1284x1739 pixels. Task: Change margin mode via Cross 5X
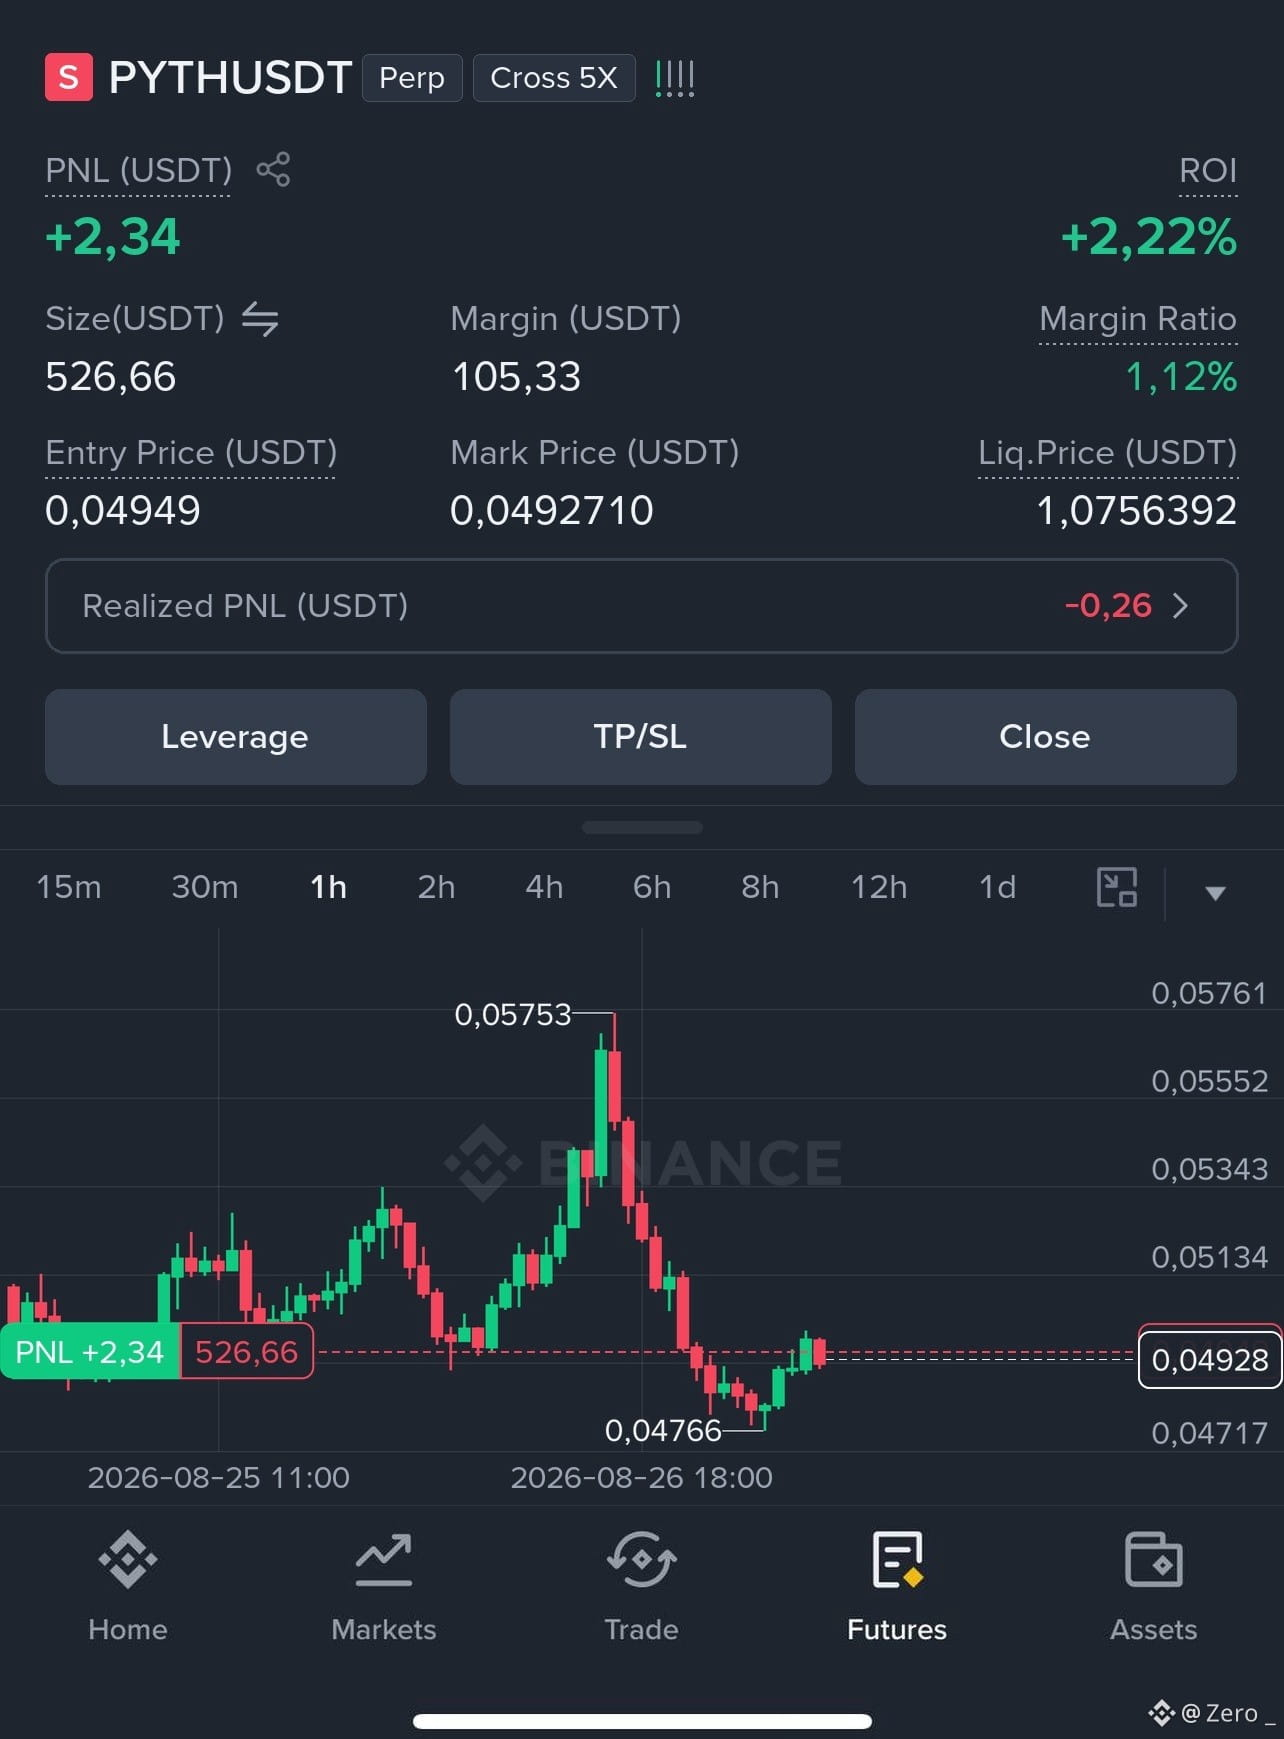(x=554, y=78)
